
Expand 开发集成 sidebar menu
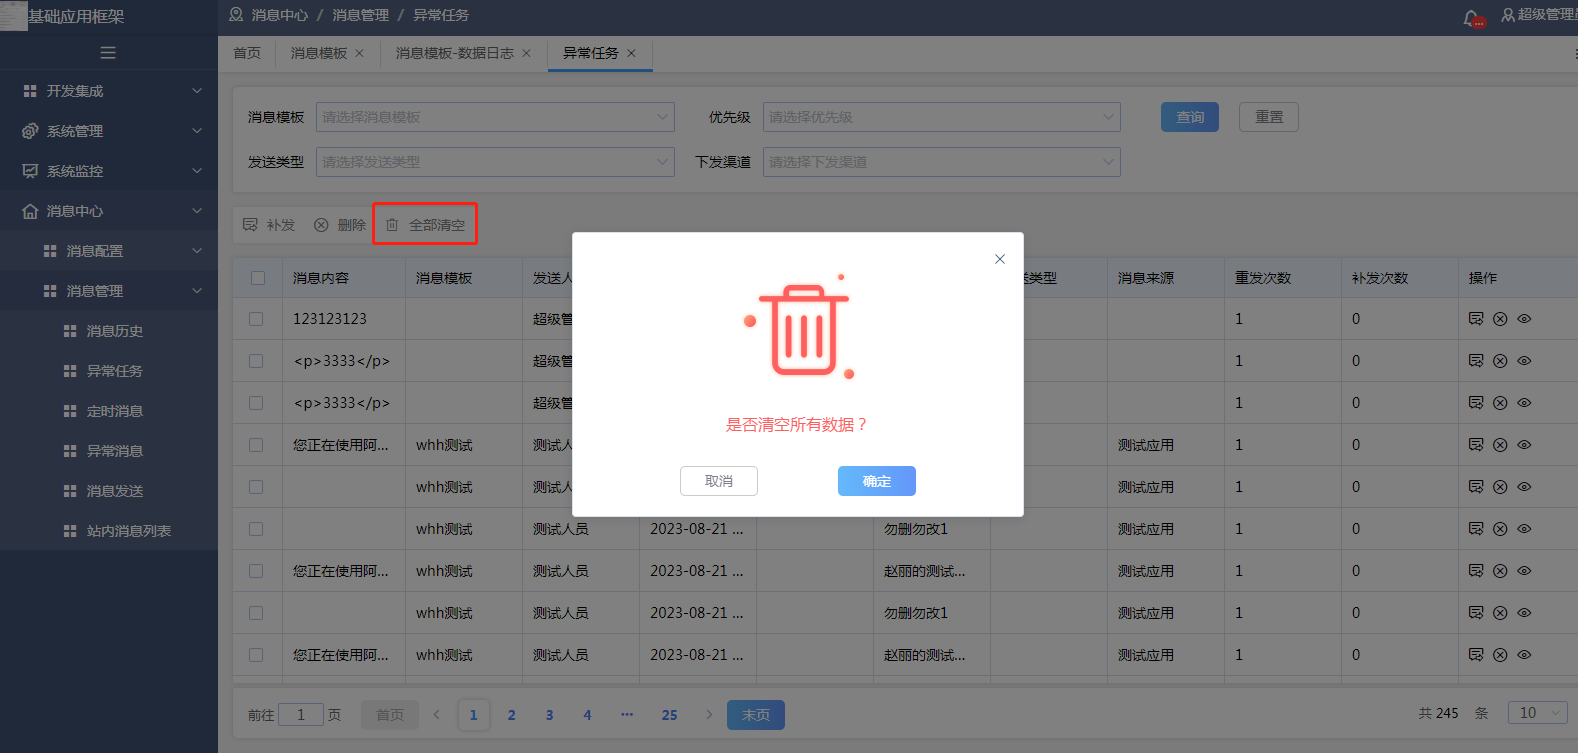point(109,91)
